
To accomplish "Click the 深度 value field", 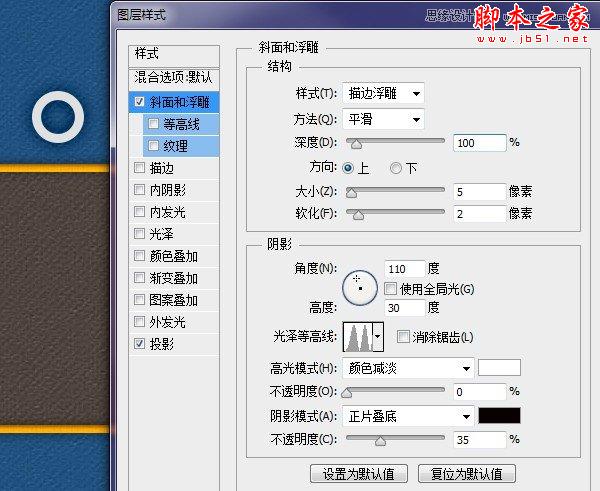I will [x=479, y=143].
